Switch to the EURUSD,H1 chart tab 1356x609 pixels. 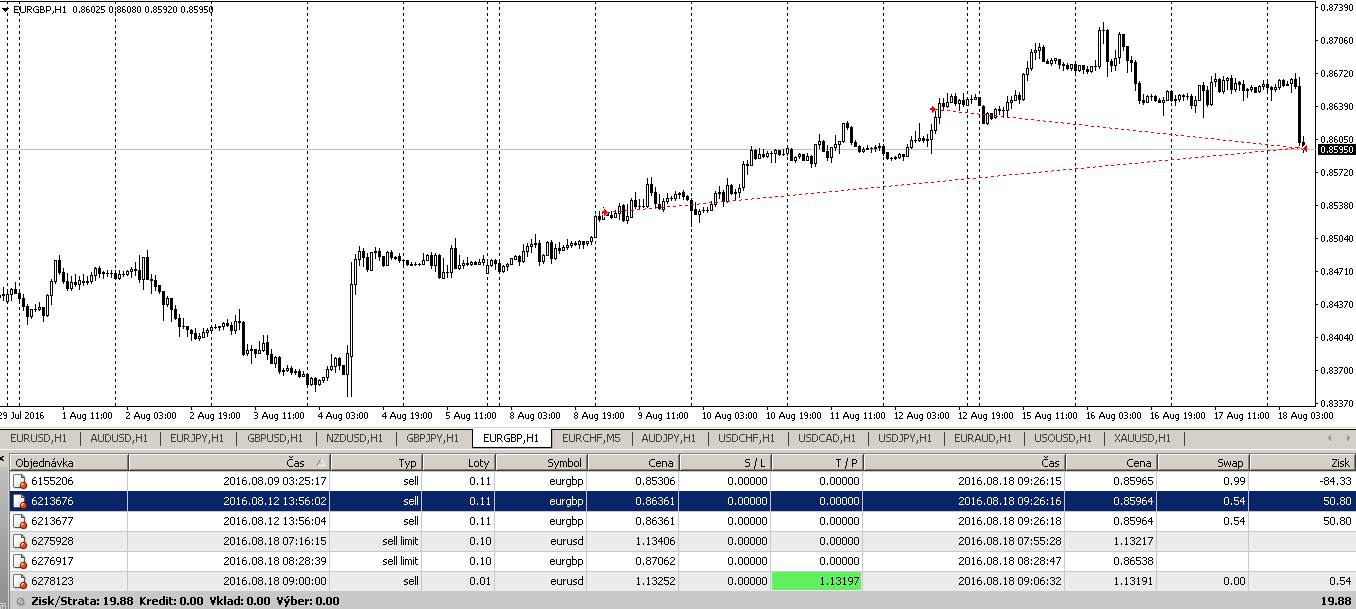point(39,438)
